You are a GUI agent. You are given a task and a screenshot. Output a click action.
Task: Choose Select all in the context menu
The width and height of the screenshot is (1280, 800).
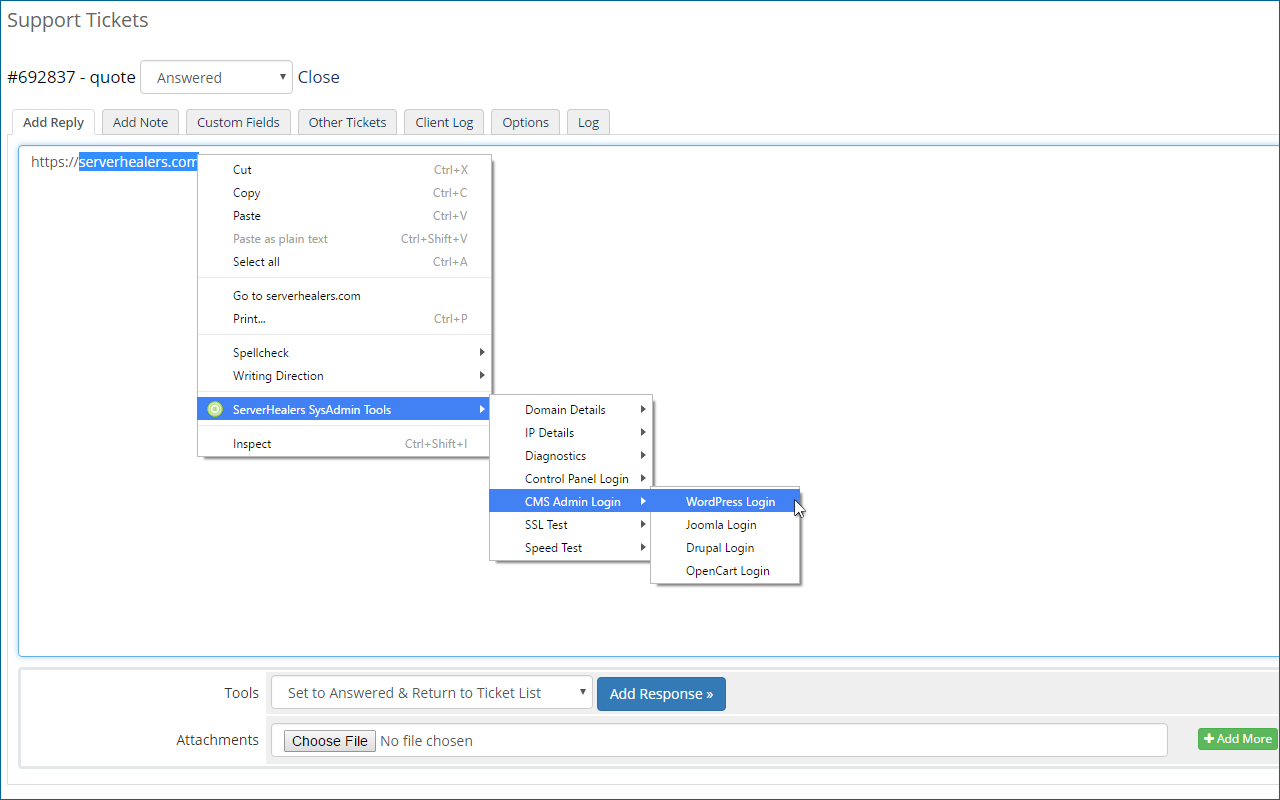344,262
